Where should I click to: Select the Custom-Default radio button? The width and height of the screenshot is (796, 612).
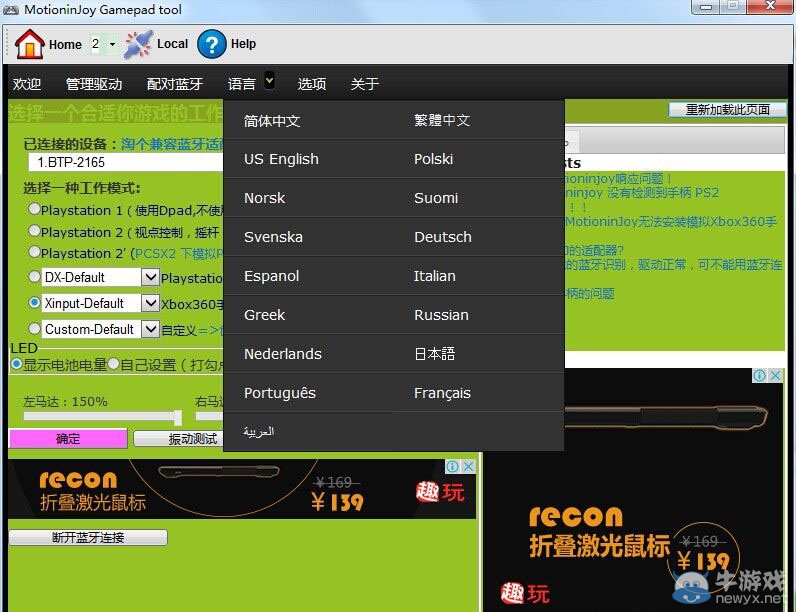(35, 328)
